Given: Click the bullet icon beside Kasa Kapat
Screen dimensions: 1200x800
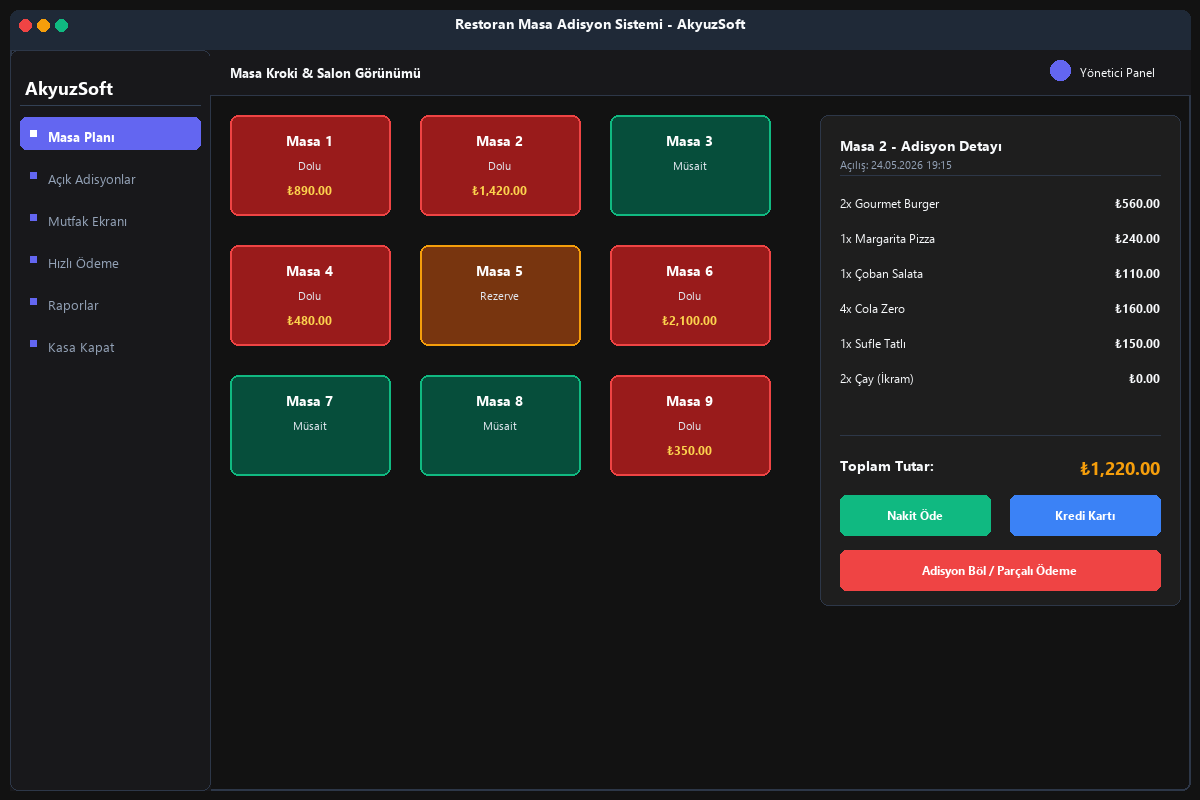Looking at the screenshot, I should 33,343.
